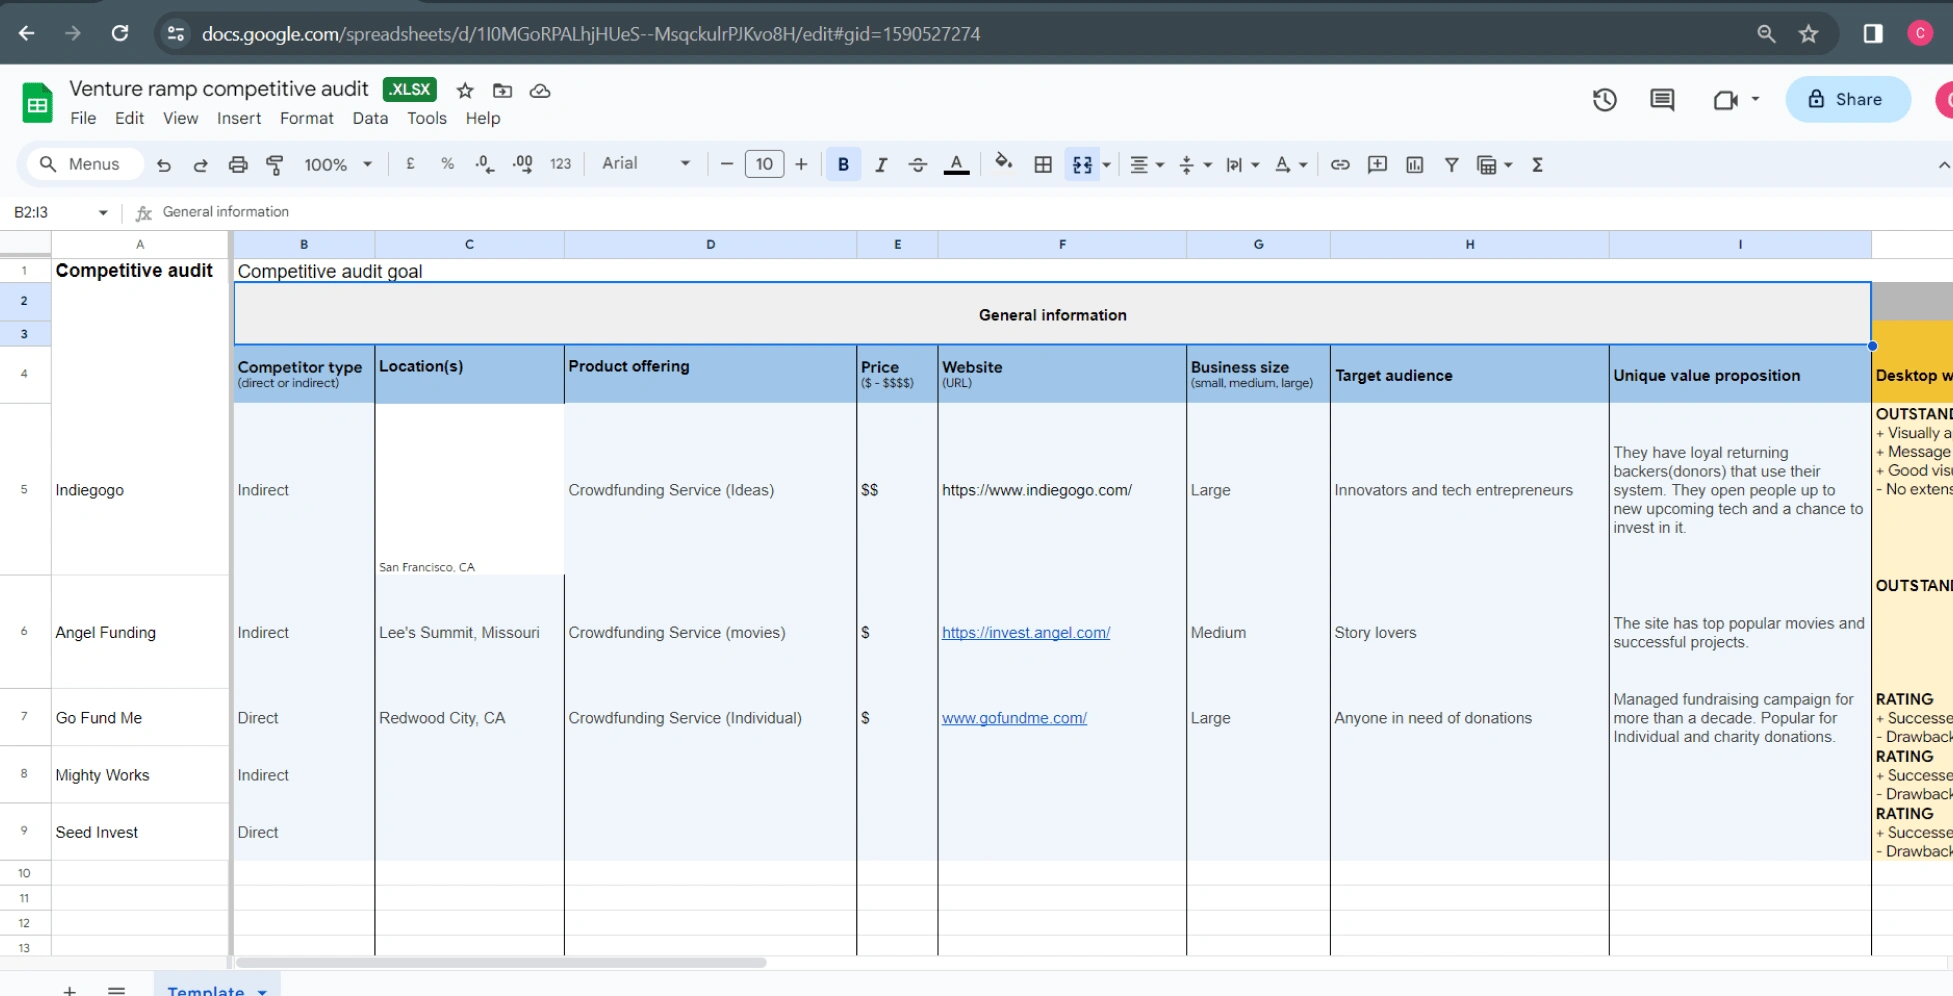
Task: Open the text color picker
Action: 957,165
